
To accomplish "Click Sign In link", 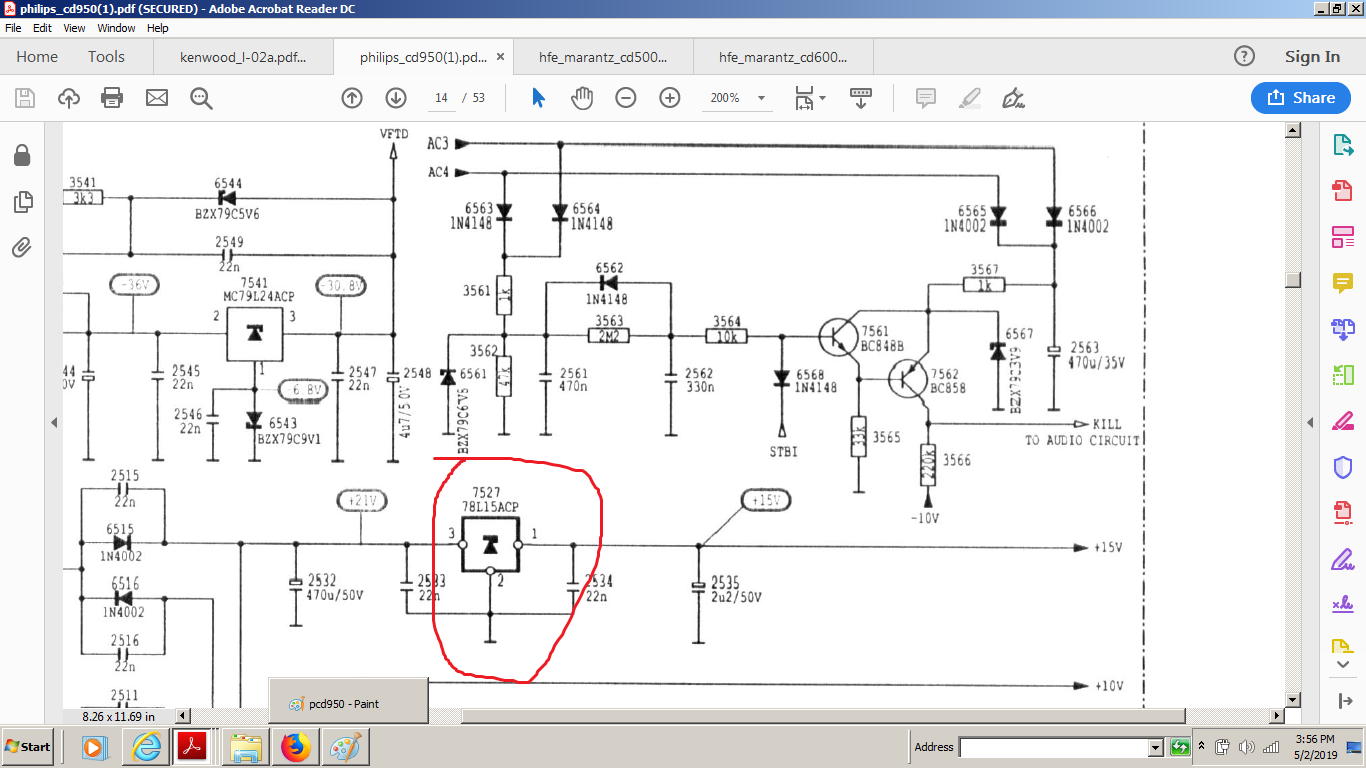I will click(1312, 57).
